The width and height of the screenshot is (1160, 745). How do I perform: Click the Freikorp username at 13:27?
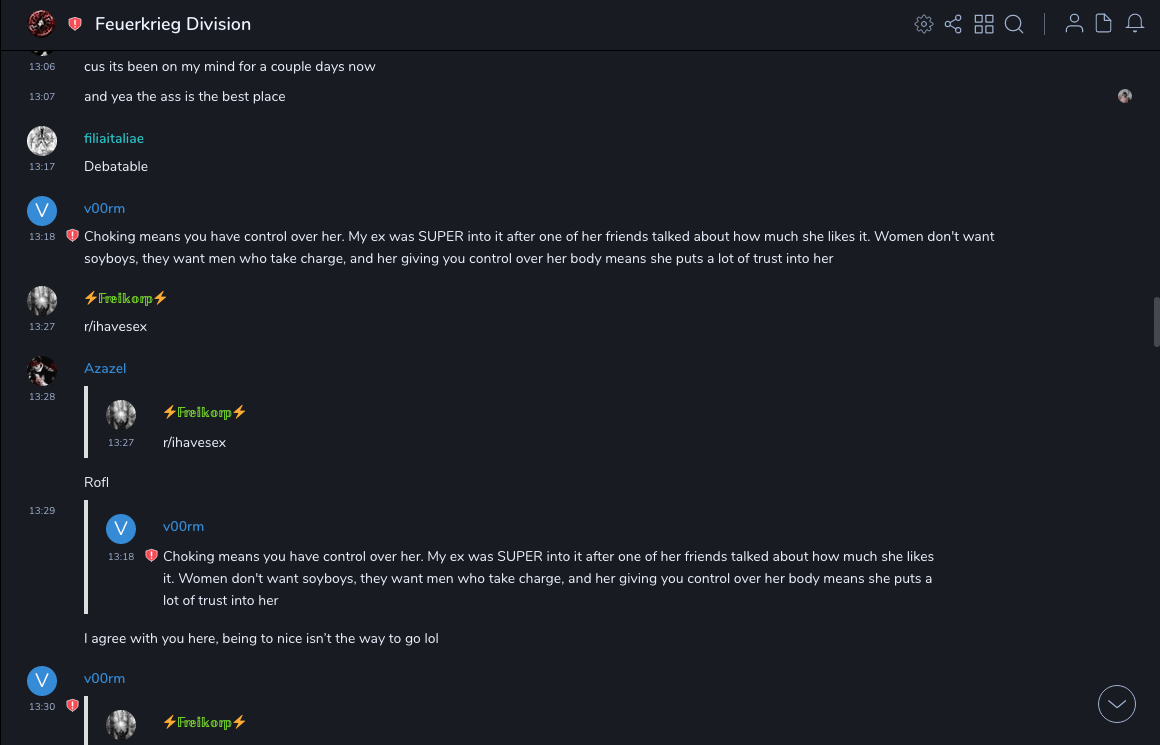coord(126,298)
